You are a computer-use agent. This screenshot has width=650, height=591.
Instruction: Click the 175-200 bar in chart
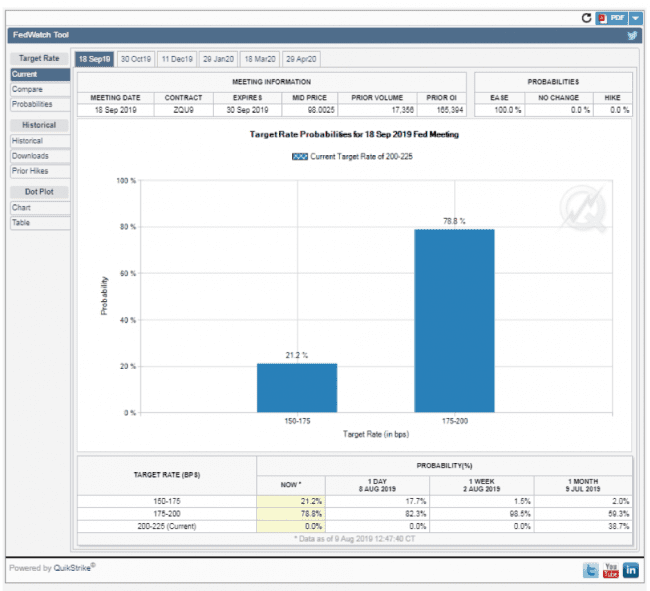click(x=454, y=321)
